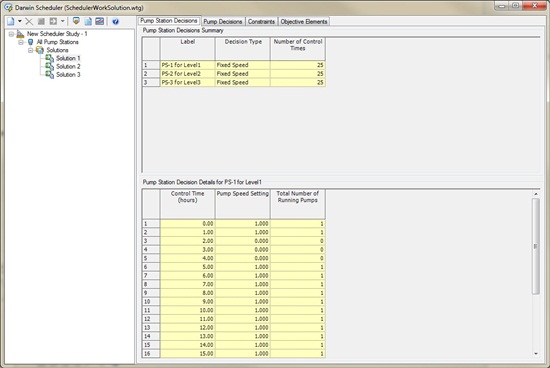Click running pumps value 0 in row 5
The image size is (550, 368).
pyautogui.click(x=298, y=259)
